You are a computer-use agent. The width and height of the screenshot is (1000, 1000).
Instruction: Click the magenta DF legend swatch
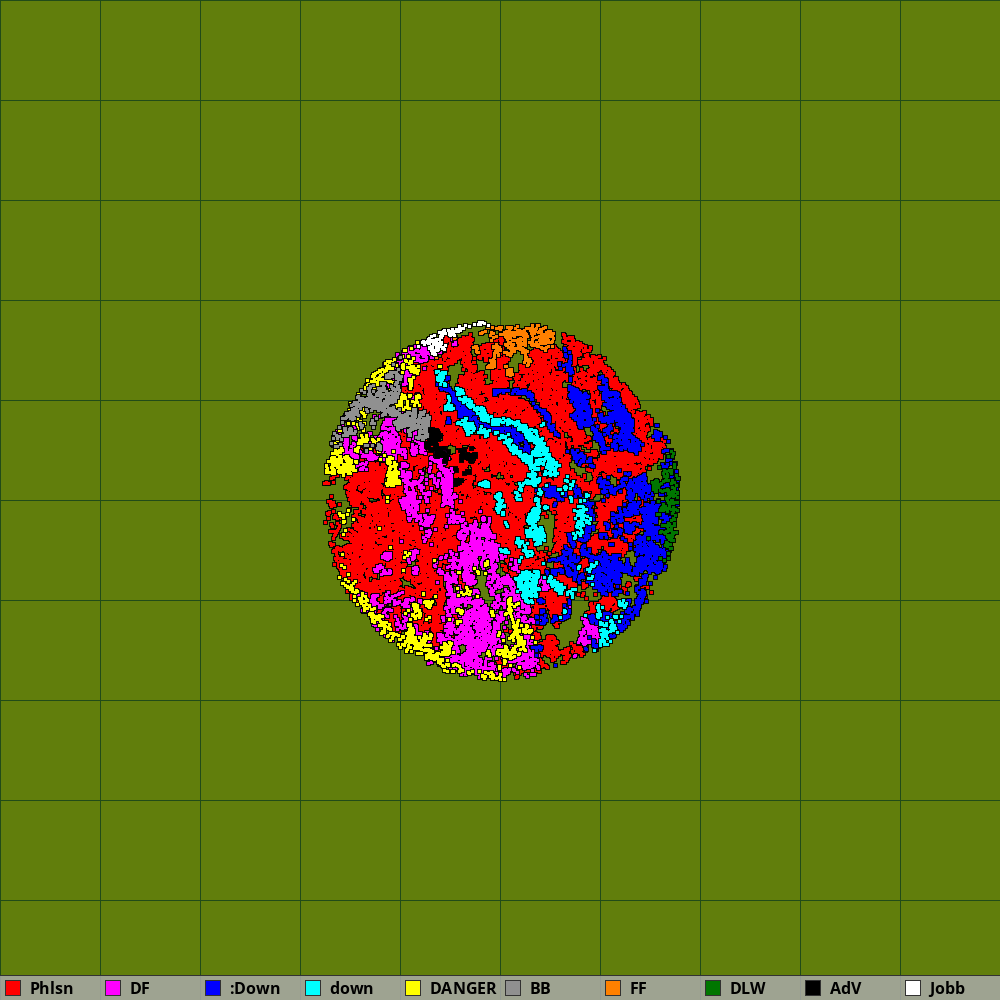click(x=113, y=988)
